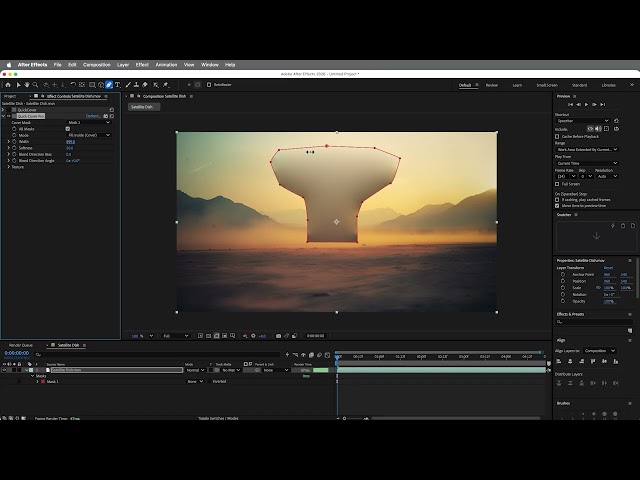Open the layer blending Mode Normal dropdown

195,370
